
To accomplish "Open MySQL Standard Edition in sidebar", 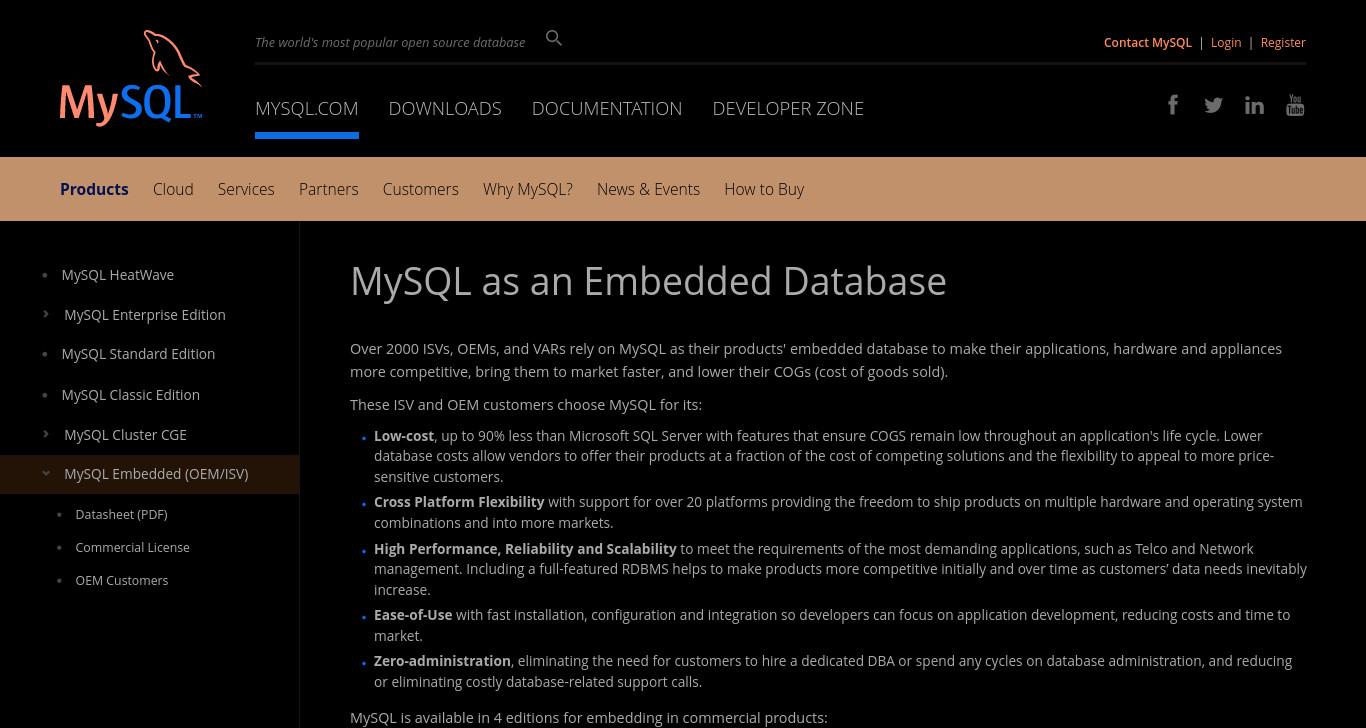I will click(138, 354).
